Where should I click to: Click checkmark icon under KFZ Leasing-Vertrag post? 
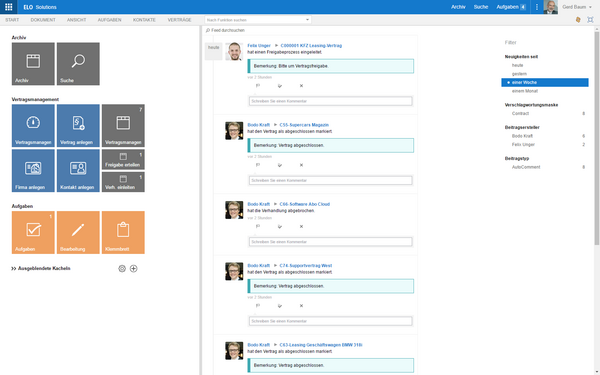click(280, 86)
